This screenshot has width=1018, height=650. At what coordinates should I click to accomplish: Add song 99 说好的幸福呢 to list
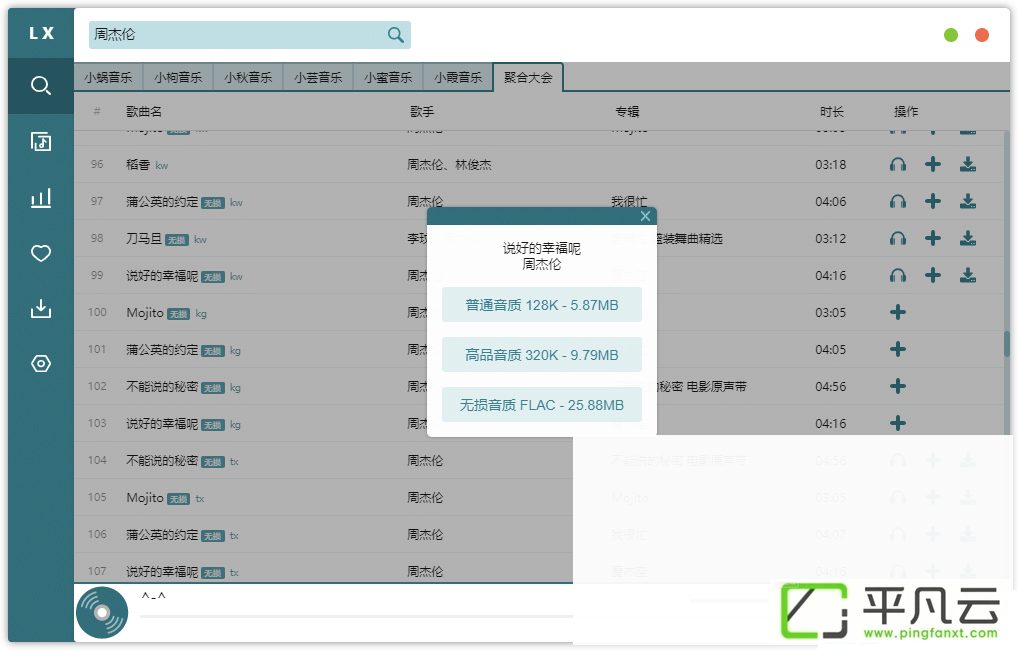tap(933, 275)
